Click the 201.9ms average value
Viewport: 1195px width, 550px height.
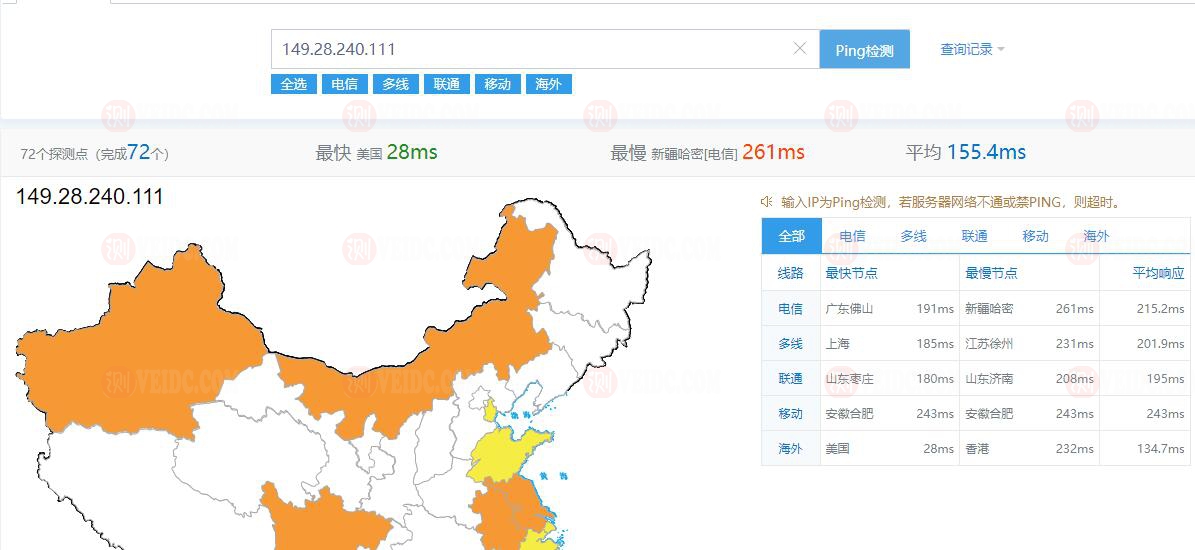click(1161, 344)
